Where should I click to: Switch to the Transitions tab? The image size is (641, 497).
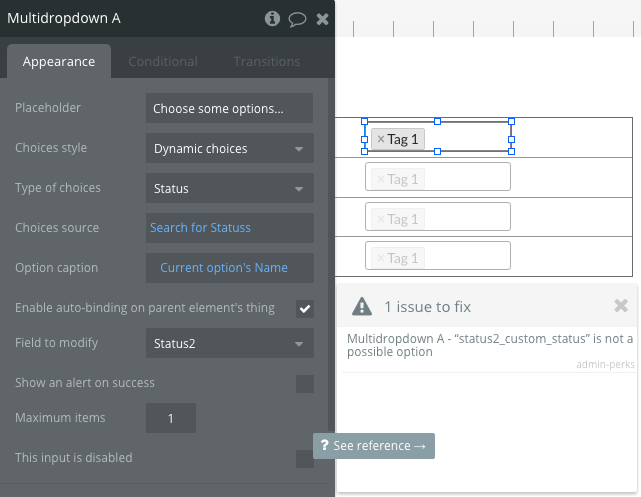click(267, 61)
